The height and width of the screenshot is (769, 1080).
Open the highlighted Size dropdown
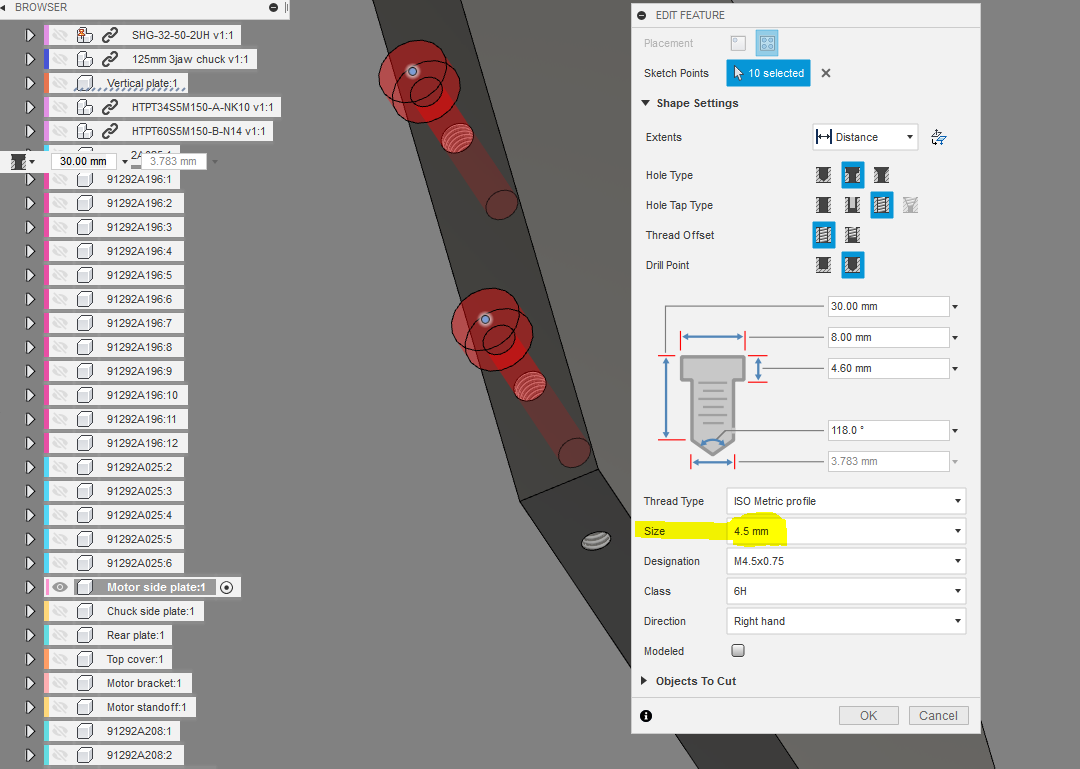point(845,531)
